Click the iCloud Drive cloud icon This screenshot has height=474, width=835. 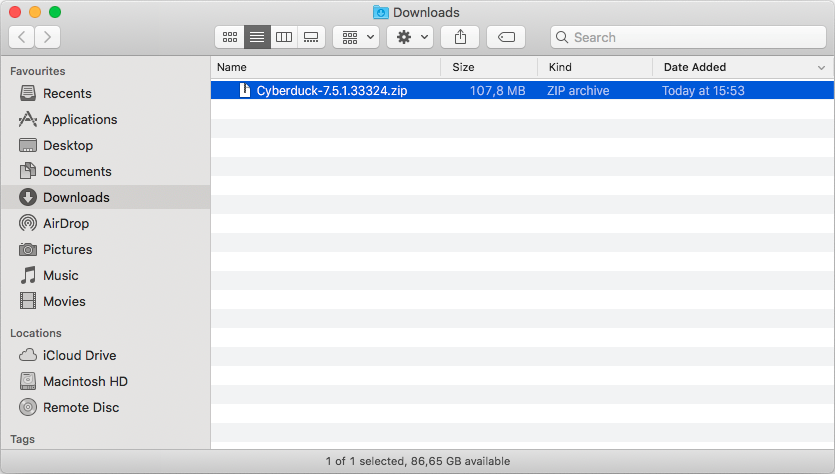click(x=28, y=355)
